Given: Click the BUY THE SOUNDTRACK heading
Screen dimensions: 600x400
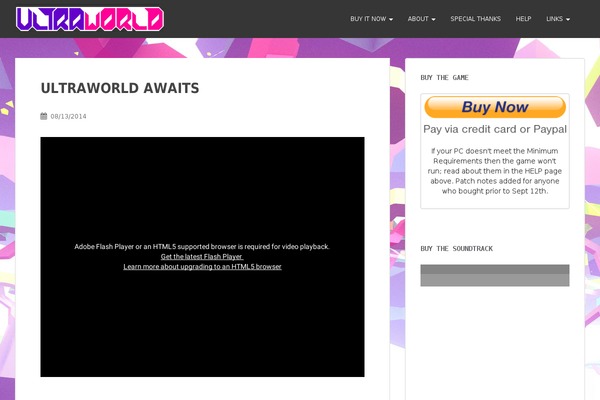Looking at the screenshot, I should point(457,249).
